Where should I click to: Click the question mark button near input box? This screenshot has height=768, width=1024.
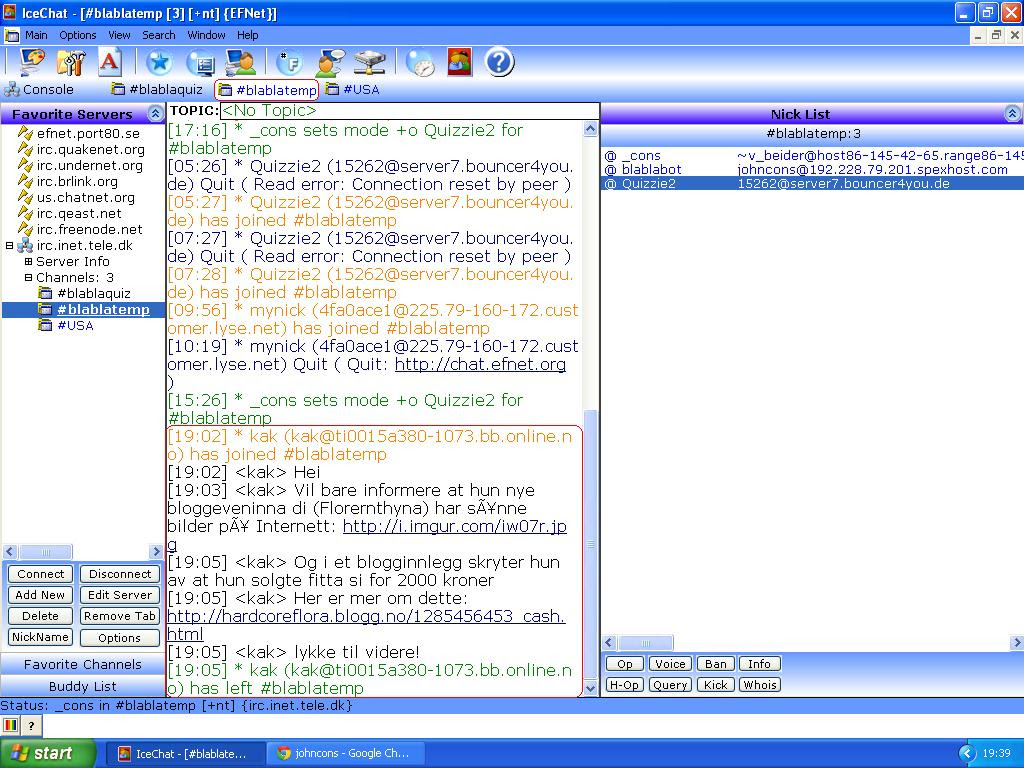pyautogui.click(x=31, y=725)
